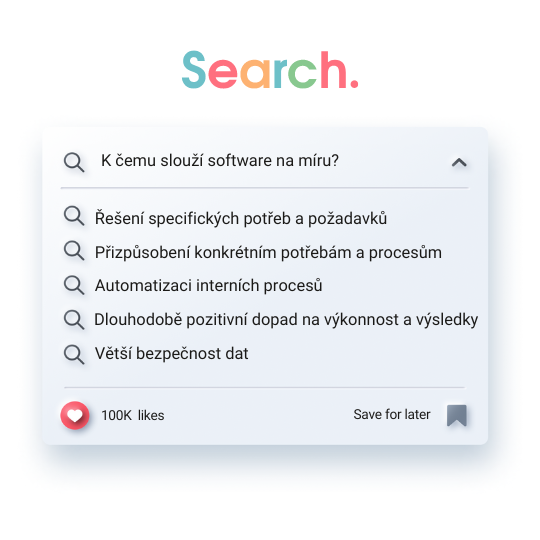Click the colorful Search. logo
The image size is (540, 540).
click(x=270, y=70)
